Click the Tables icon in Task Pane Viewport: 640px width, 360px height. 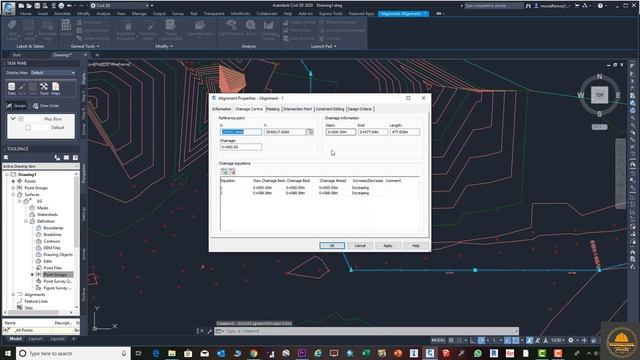click(x=33, y=88)
